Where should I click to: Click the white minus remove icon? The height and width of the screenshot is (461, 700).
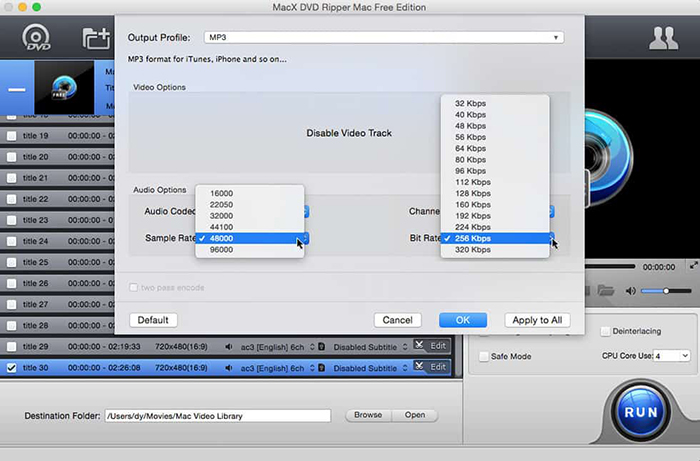pyautogui.click(x=17, y=89)
